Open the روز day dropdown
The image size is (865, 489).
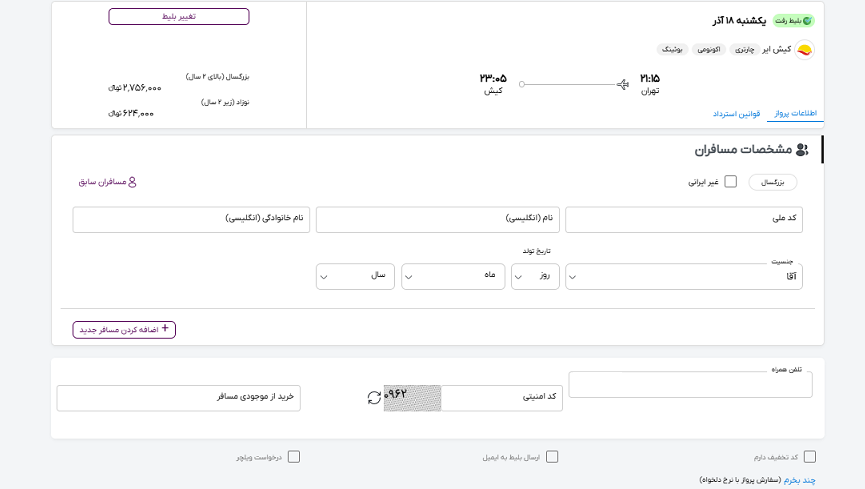coord(535,277)
